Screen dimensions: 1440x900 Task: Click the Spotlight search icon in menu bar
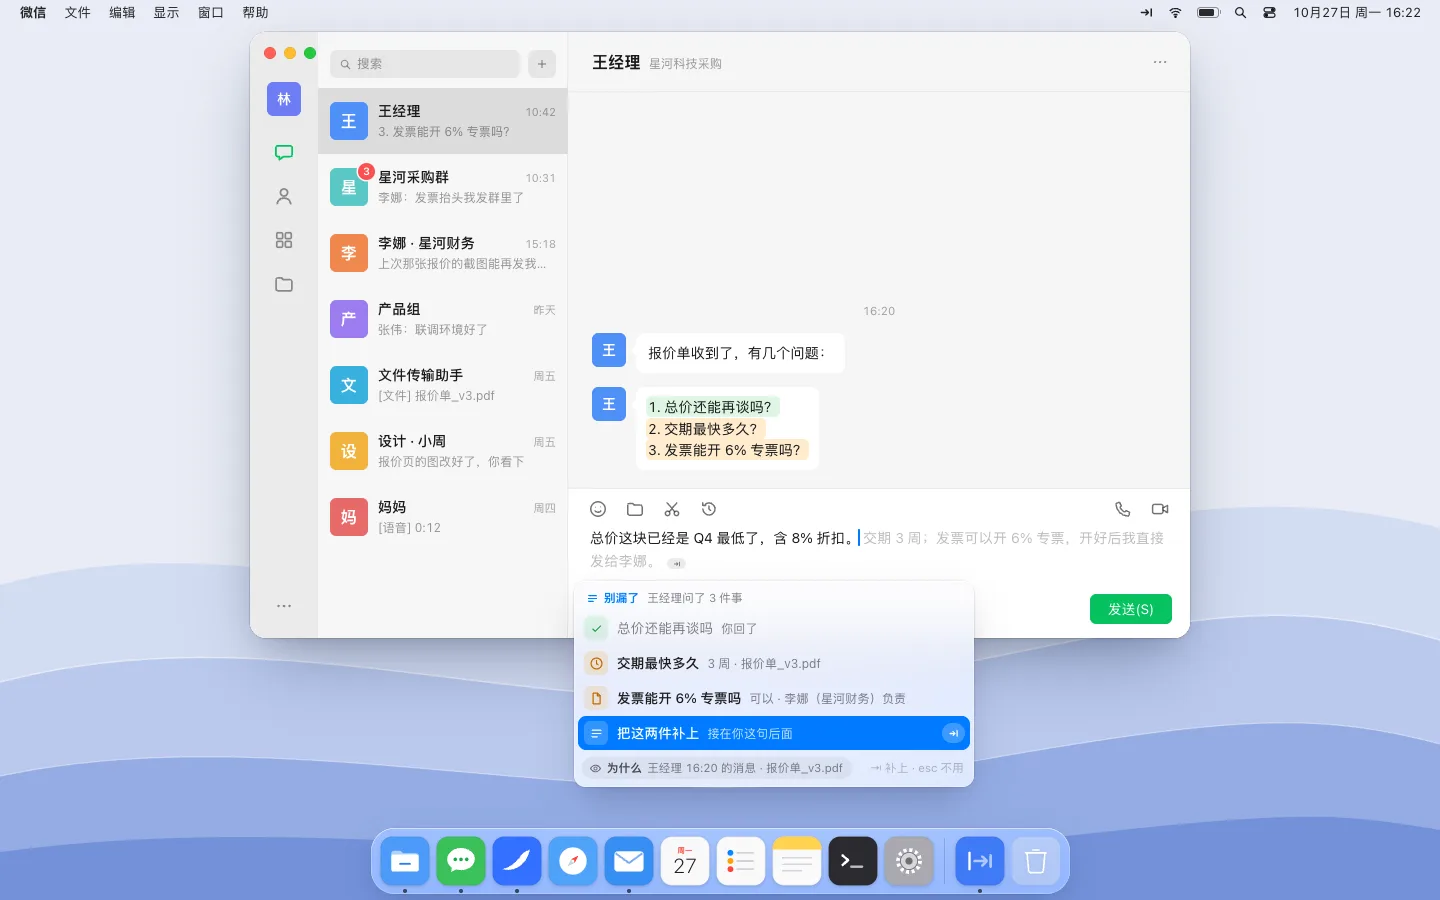[x=1240, y=13]
